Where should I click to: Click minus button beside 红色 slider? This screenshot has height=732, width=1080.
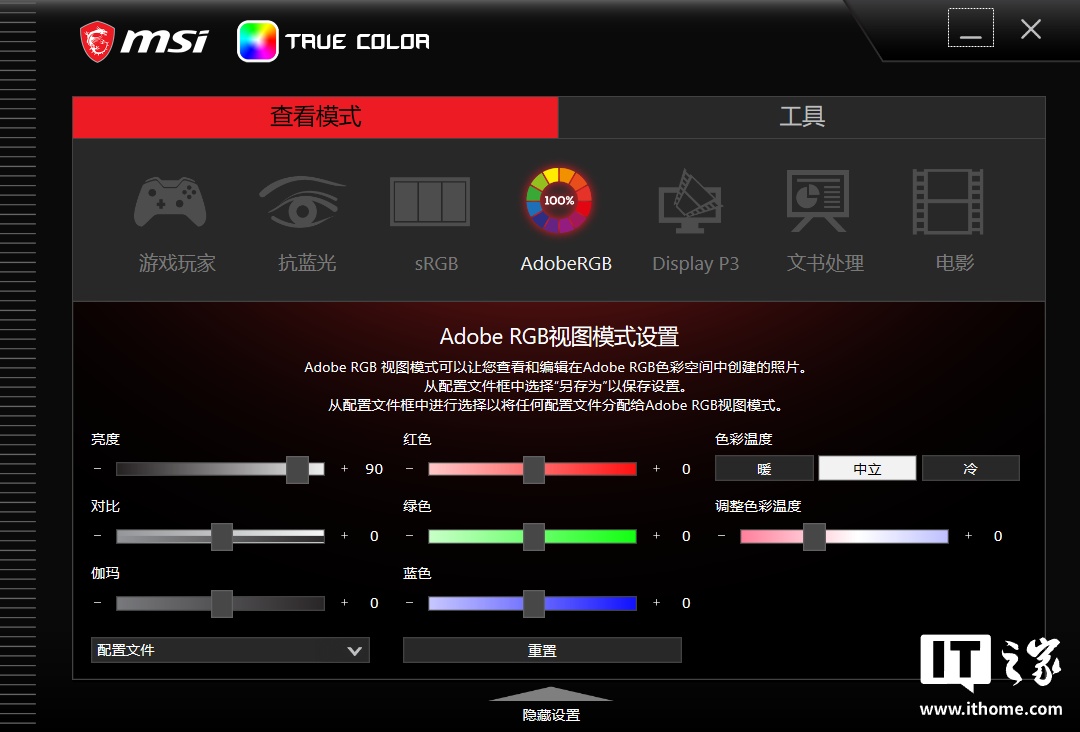410,469
